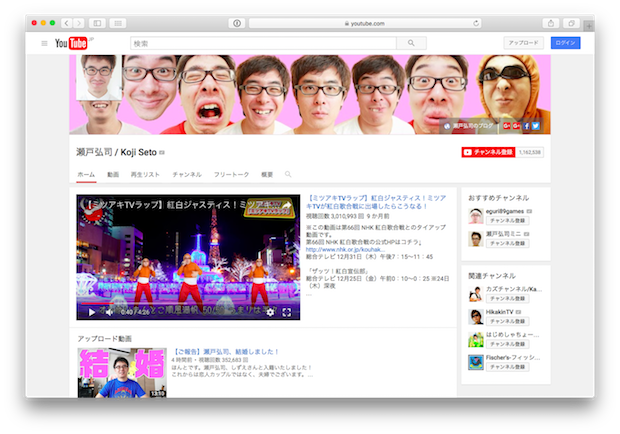Open the はじめしゃちょー channel
Screen dimensions: 620x434
[x=512, y=335]
